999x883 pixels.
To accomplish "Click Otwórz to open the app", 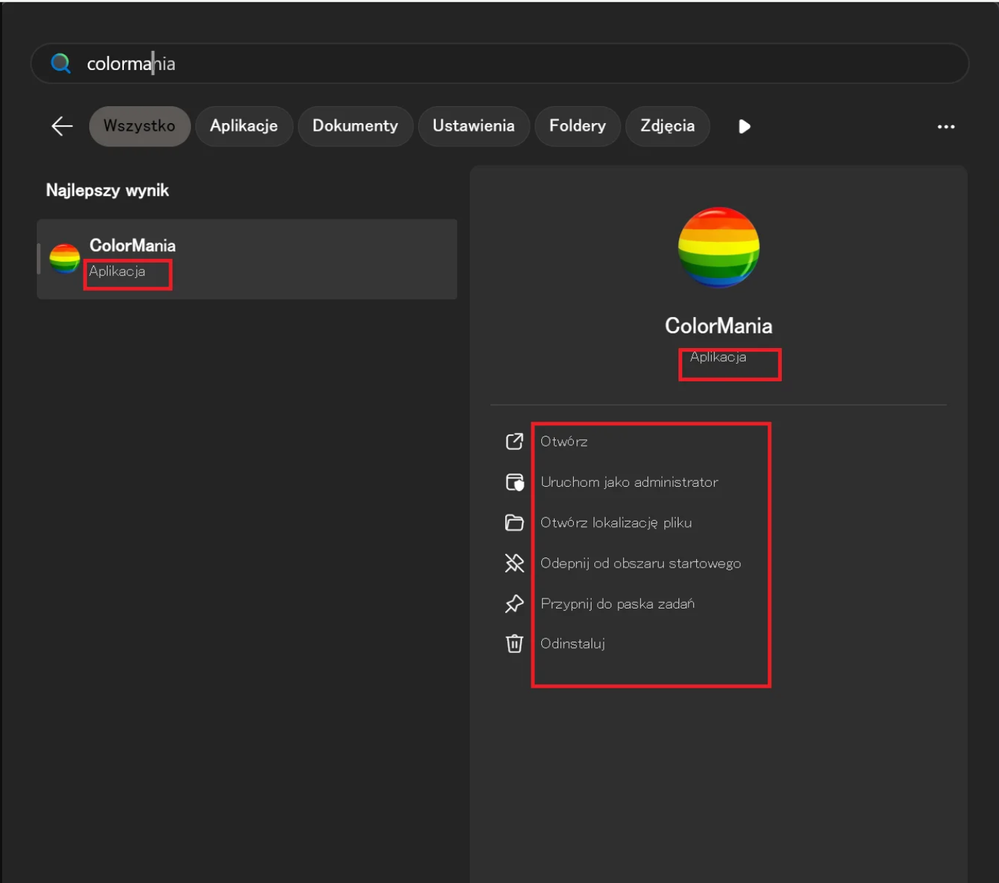I will (x=564, y=442).
